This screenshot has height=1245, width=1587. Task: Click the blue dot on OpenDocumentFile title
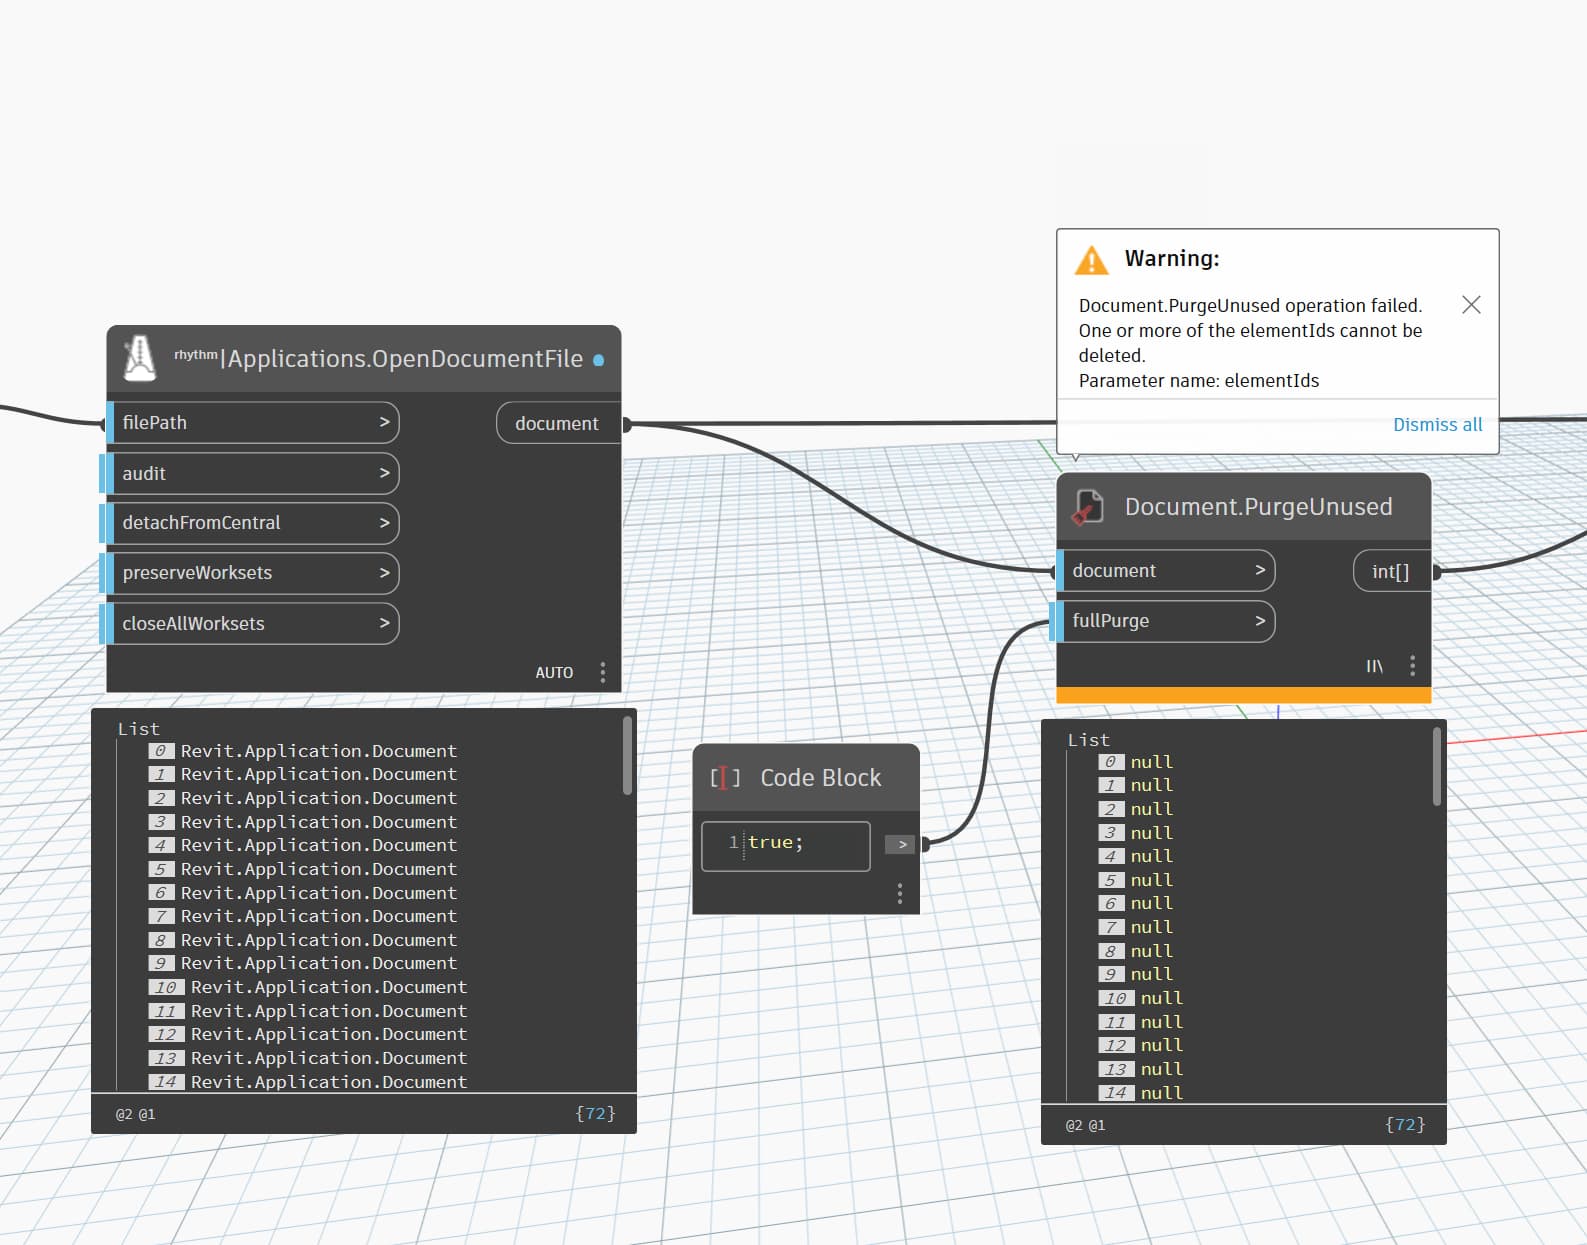point(598,360)
